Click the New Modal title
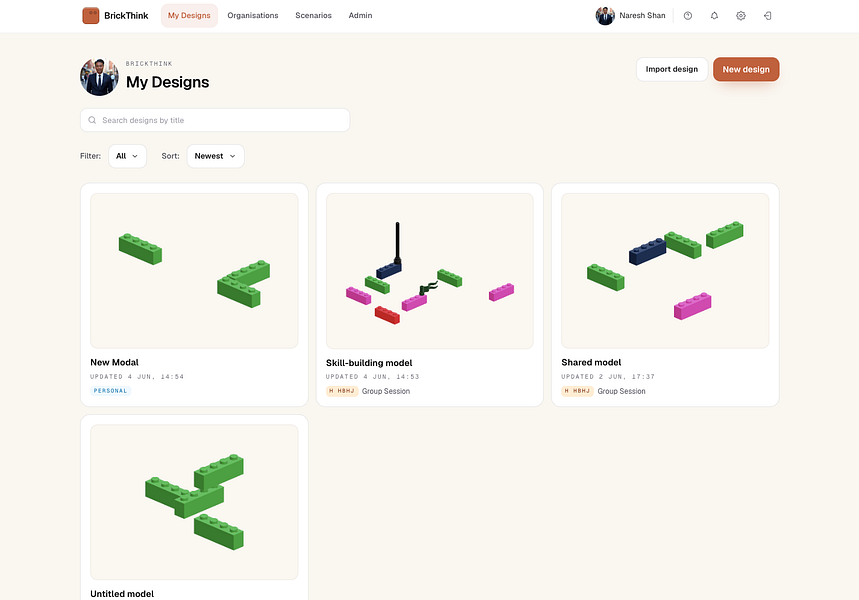This screenshot has height=600, width=859. (114, 362)
